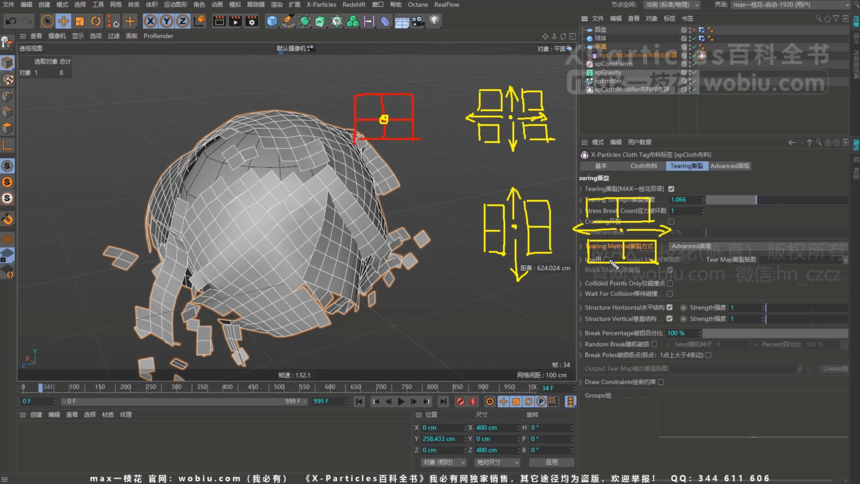Enable the Break Poles checkbox
860x484 pixels.
tap(709, 355)
